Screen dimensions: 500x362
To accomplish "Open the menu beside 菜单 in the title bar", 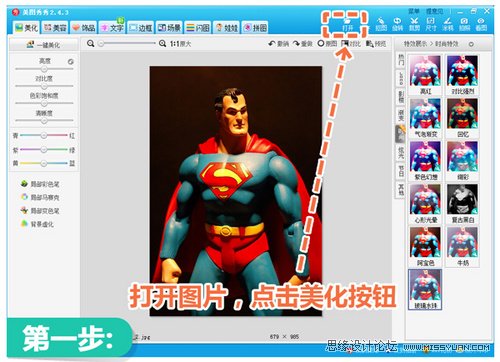I will coord(434,11).
